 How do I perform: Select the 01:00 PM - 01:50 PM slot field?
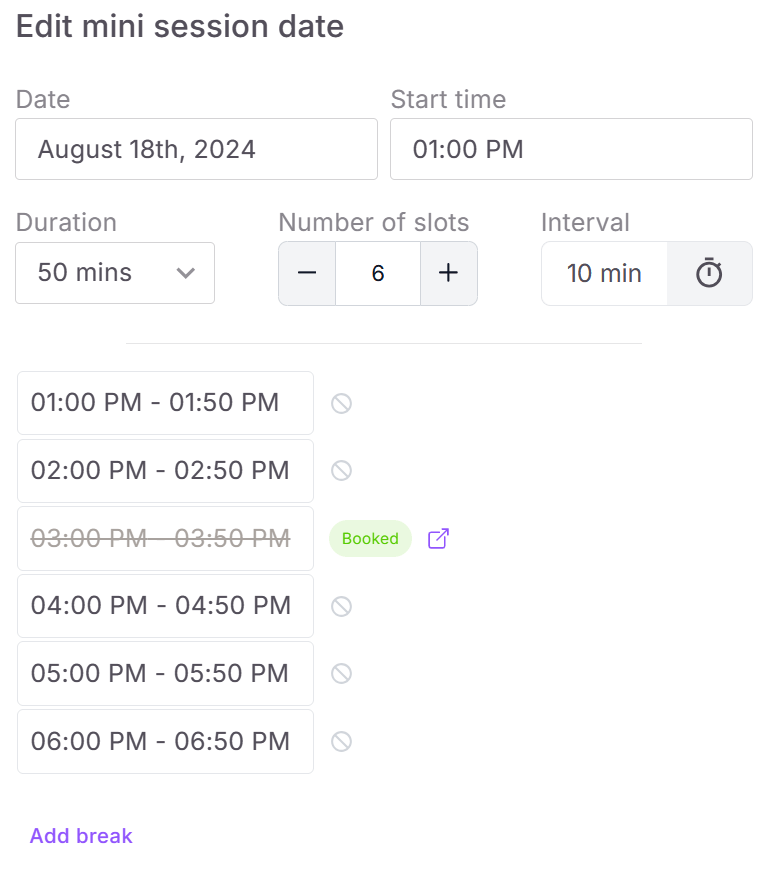pos(165,403)
